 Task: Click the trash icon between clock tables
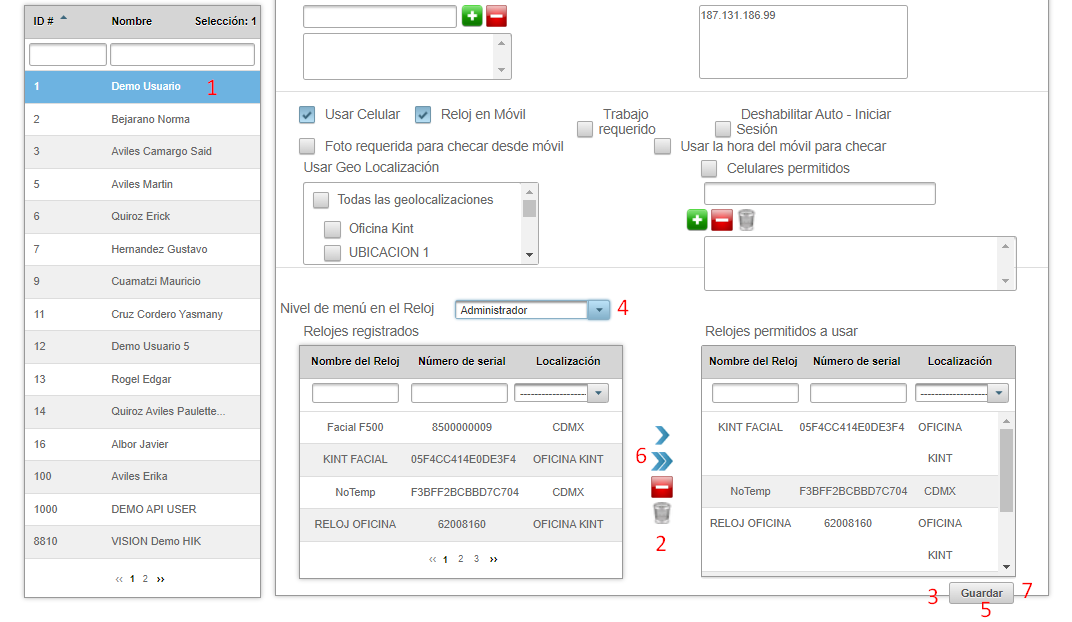coord(661,513)
